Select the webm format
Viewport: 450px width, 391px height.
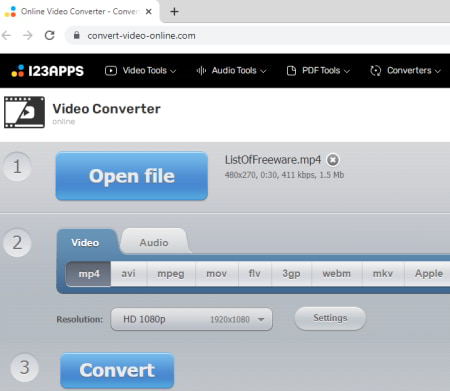(x=337, y=274)
